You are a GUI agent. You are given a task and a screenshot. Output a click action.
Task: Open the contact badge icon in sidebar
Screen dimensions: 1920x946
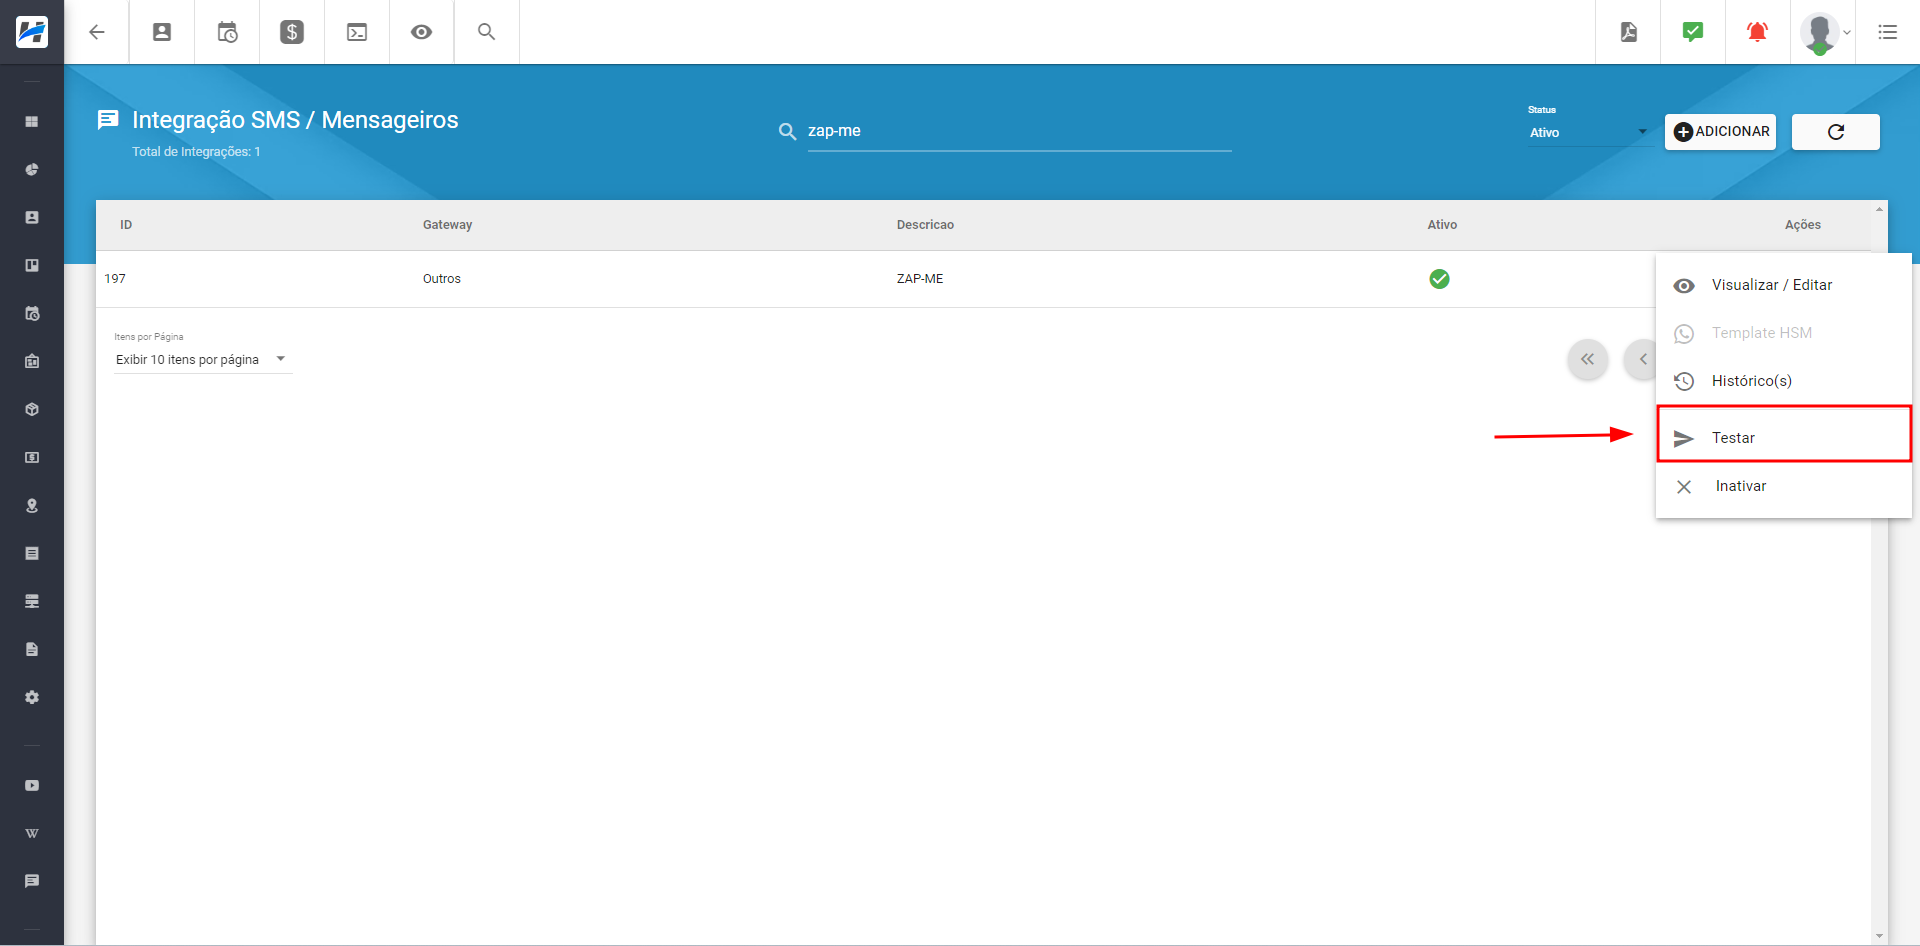pyautogui.click(x=32, y=217)
